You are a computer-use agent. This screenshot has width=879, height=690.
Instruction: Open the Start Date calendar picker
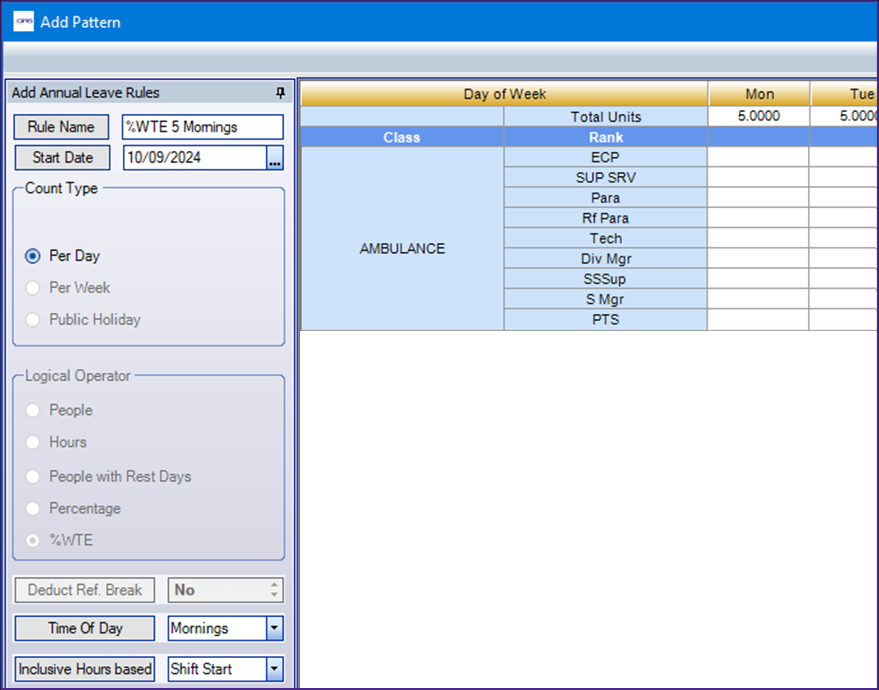pyautogui.click(x=274, y=158)
